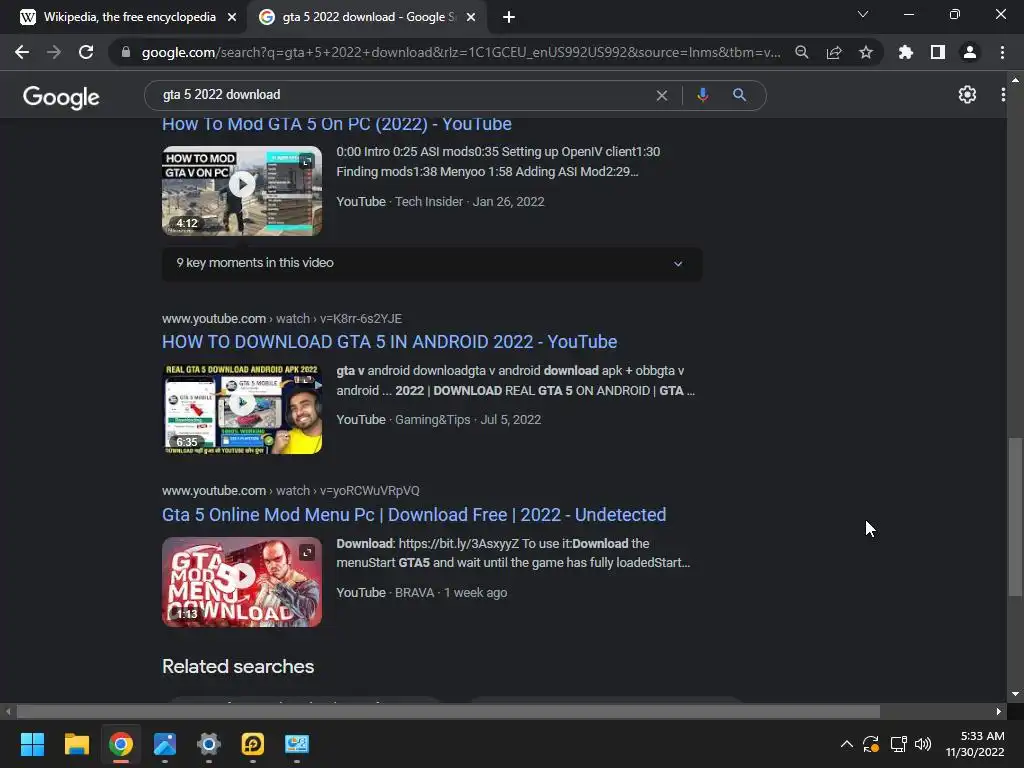Open the Chrome profile avatar
This screenshot has width=1024, height=768.
pos(970,52)
